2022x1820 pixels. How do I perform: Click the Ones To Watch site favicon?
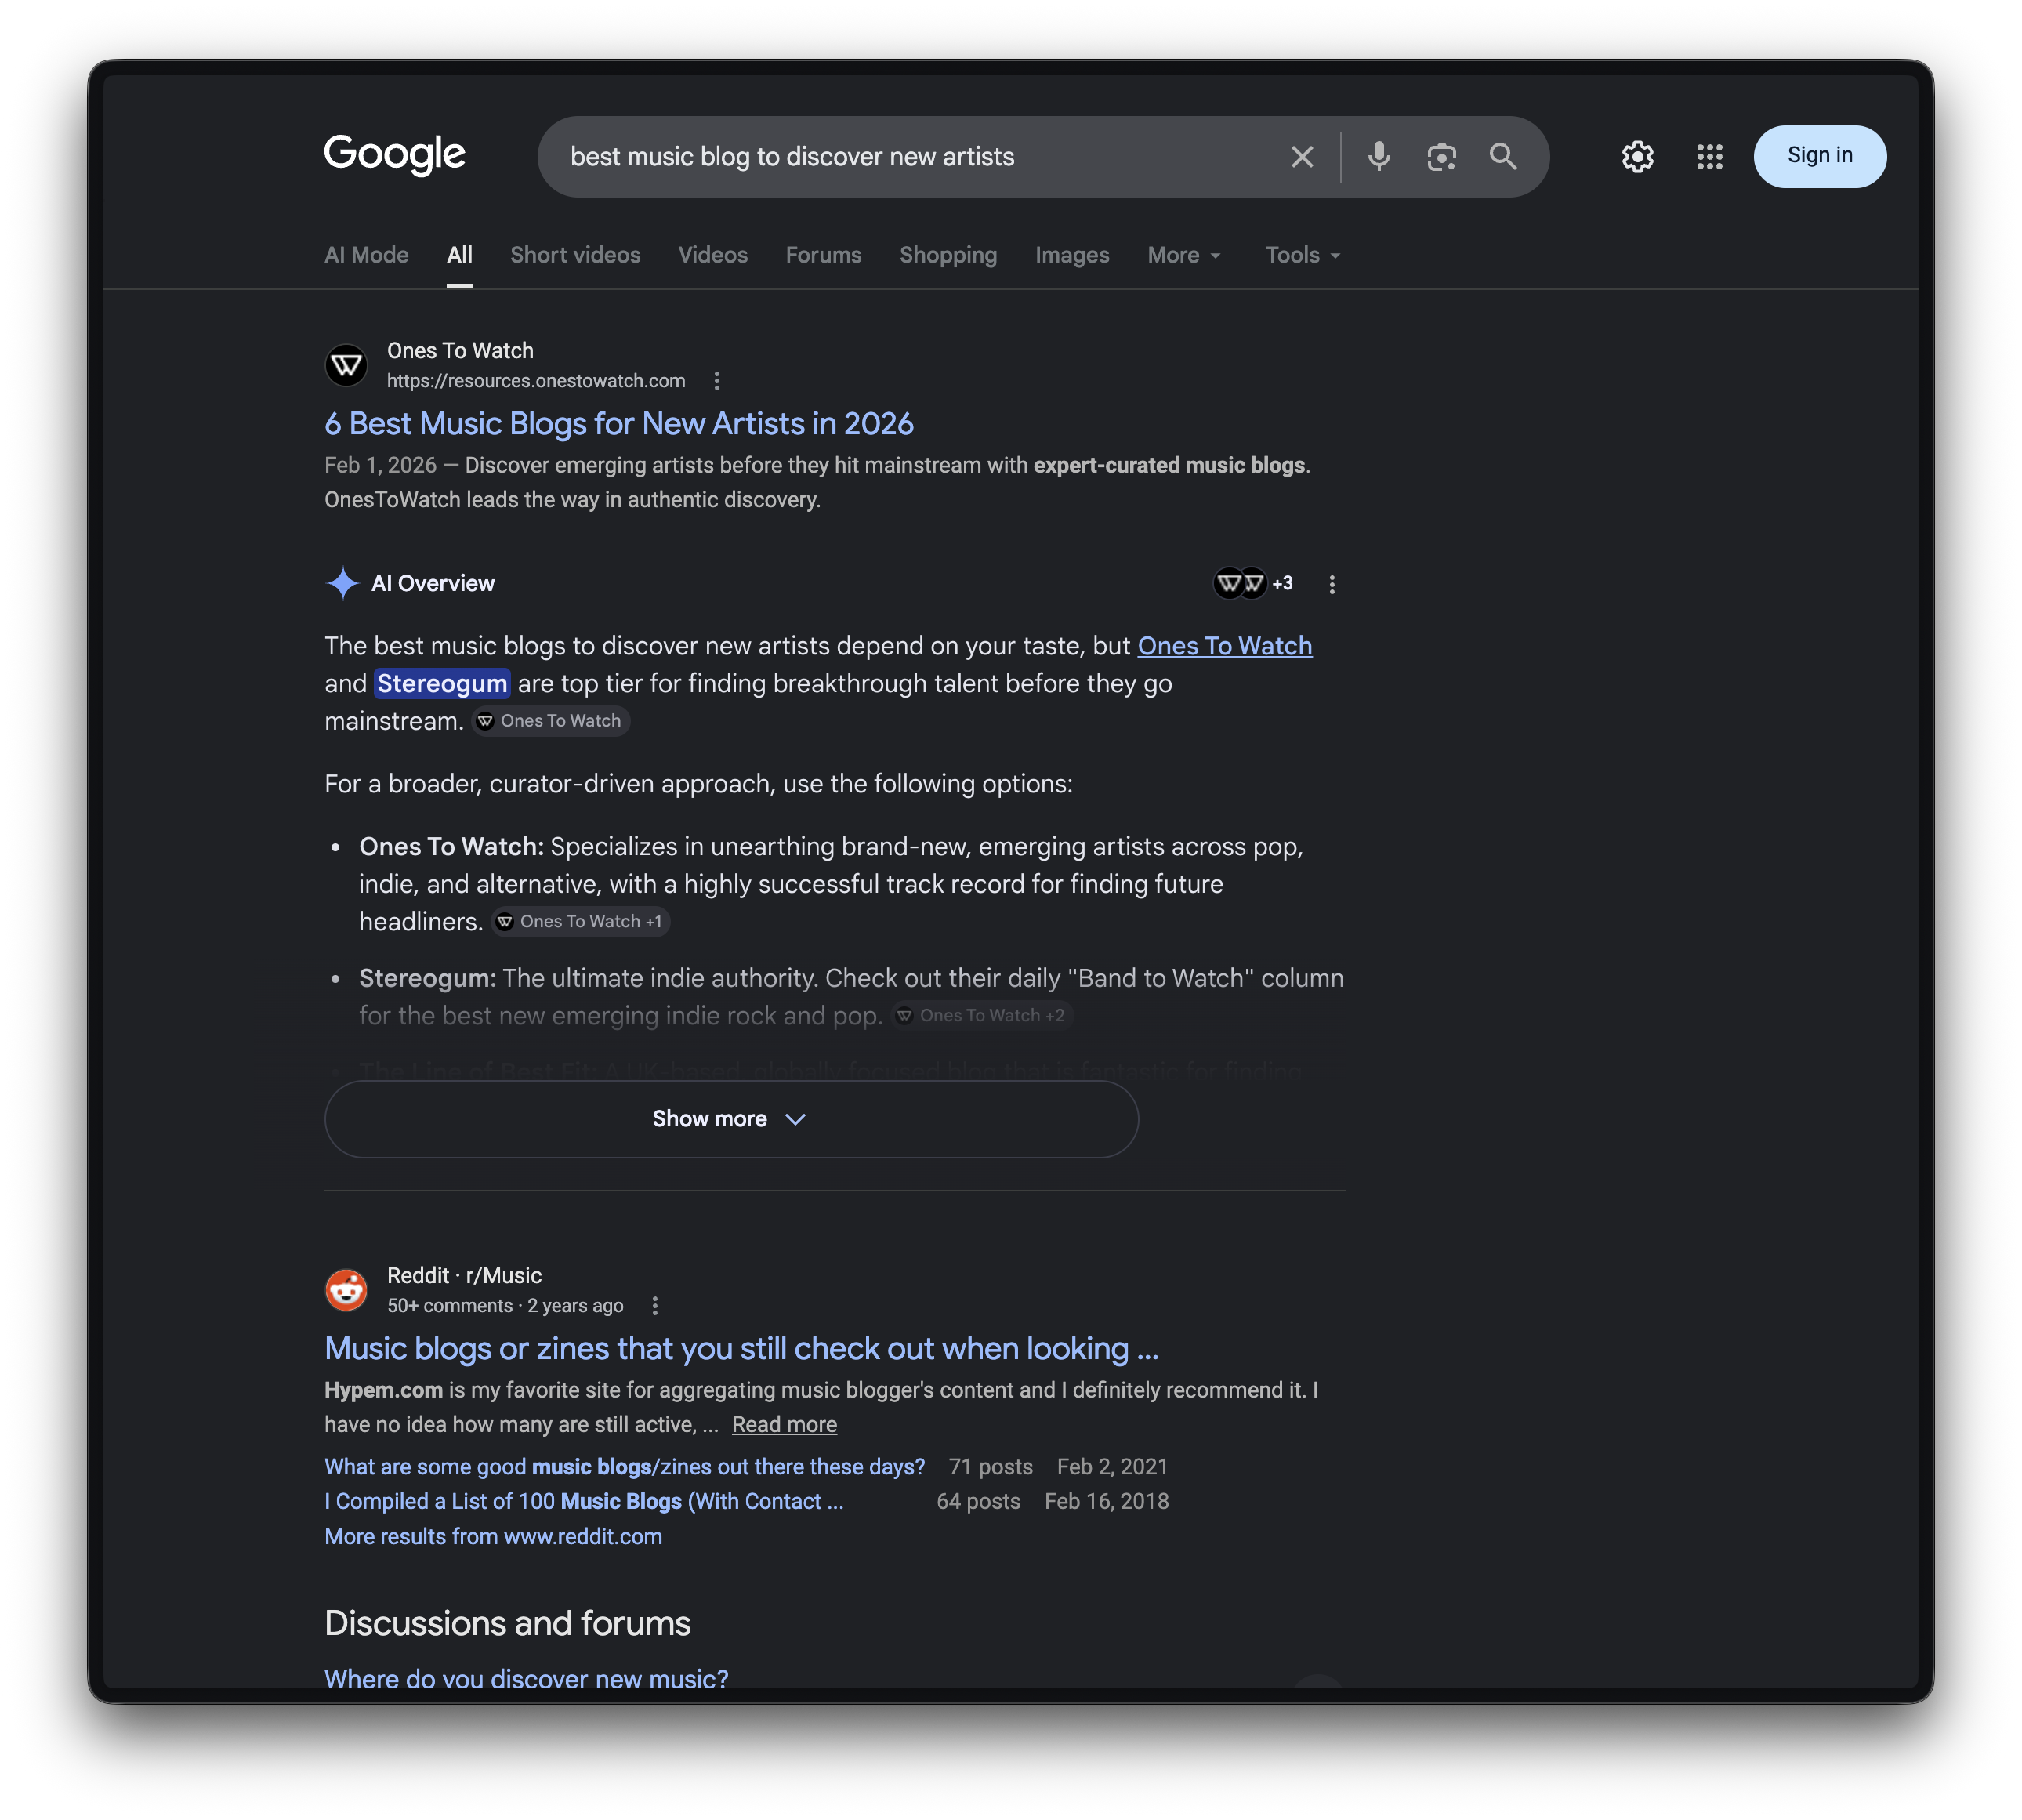pos(346,365)
